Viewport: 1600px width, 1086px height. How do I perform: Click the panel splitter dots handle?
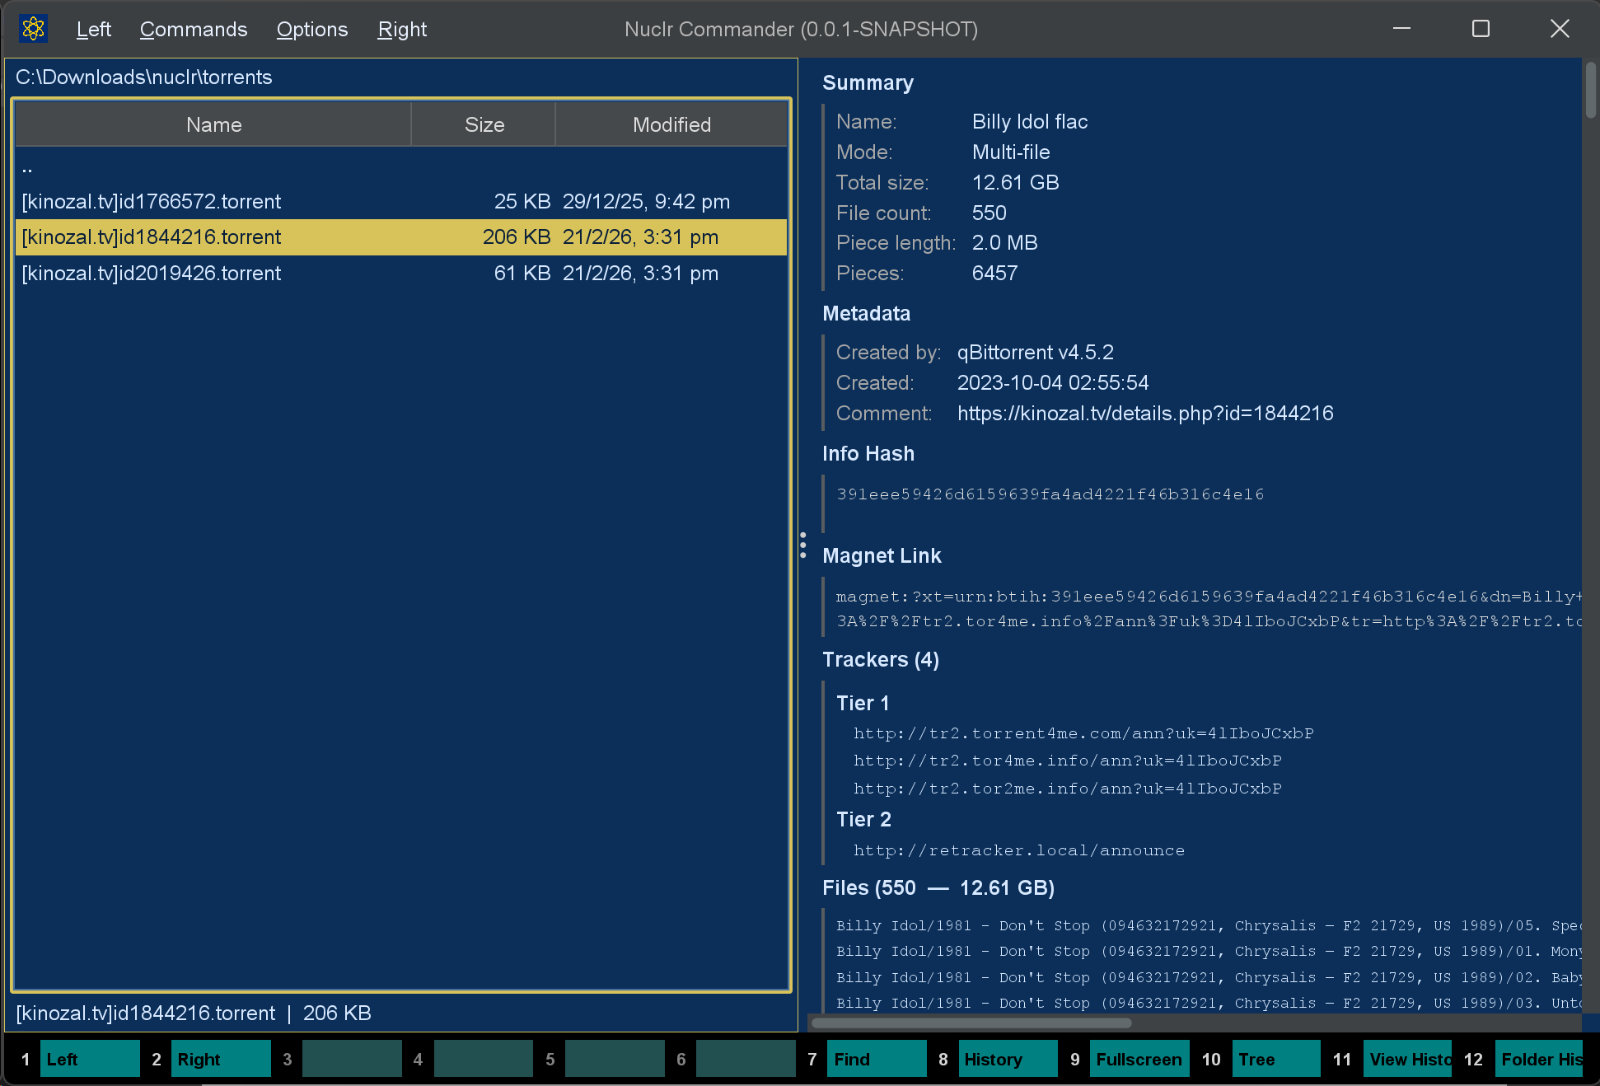point(802,545)
